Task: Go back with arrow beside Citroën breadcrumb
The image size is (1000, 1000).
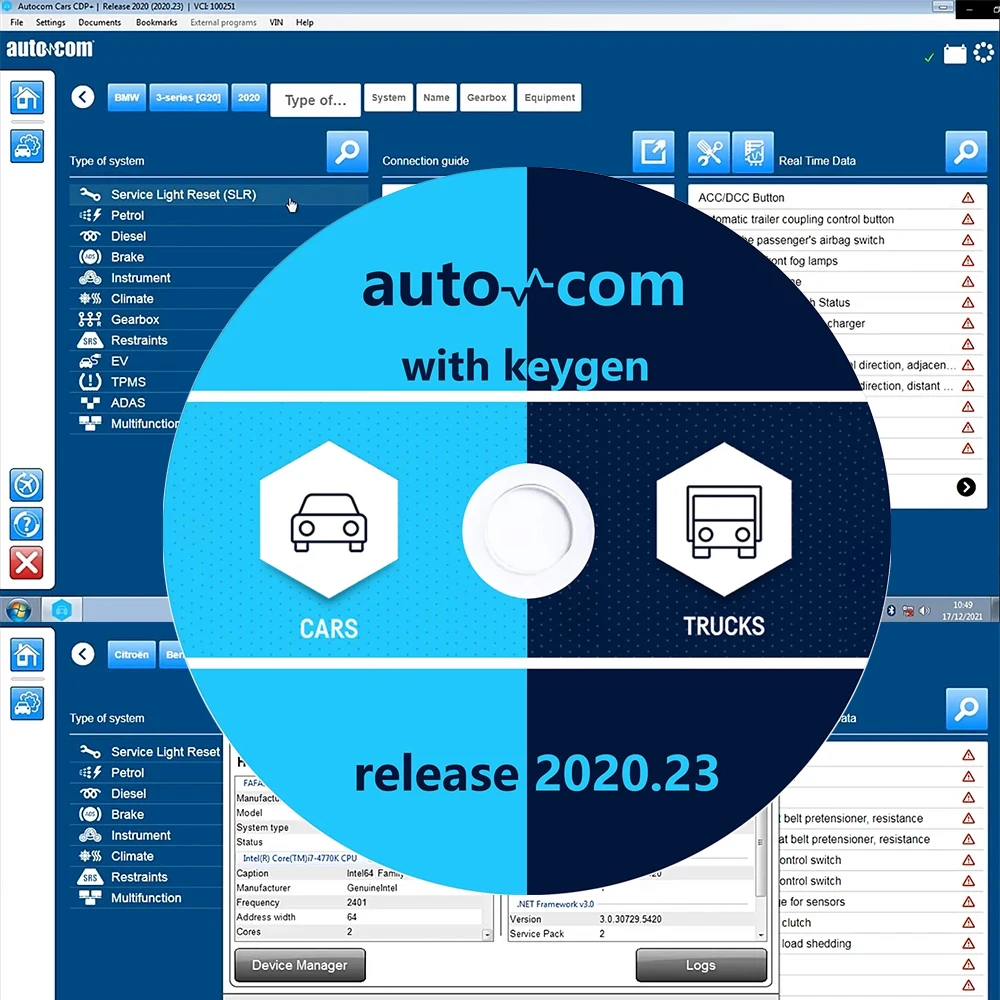Action: [x=83, y=654]
